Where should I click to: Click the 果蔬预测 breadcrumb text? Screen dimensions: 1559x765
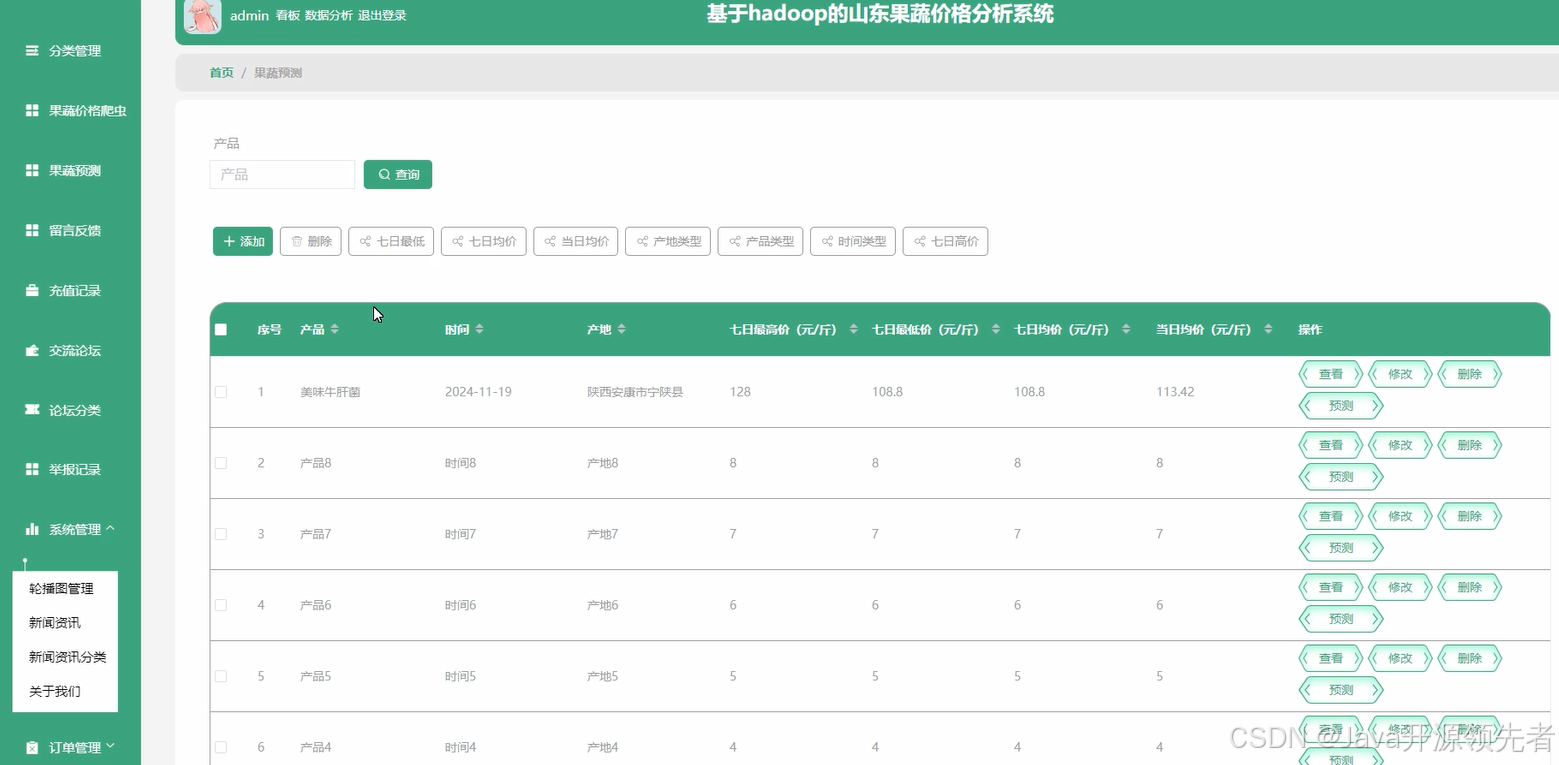[278, 73]
